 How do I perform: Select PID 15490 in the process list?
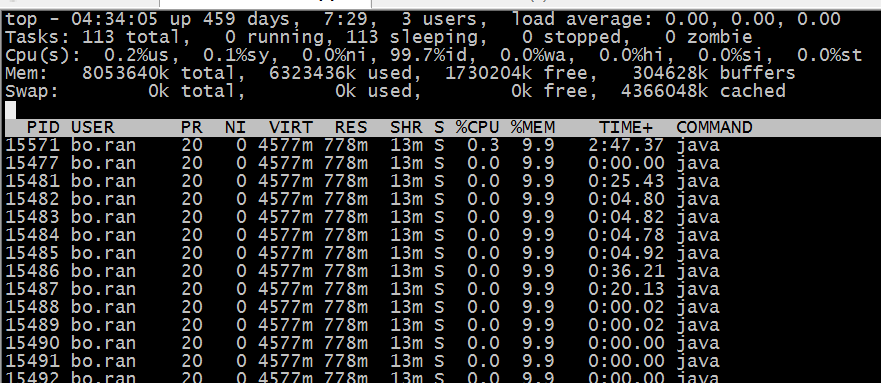coord(33,343)
